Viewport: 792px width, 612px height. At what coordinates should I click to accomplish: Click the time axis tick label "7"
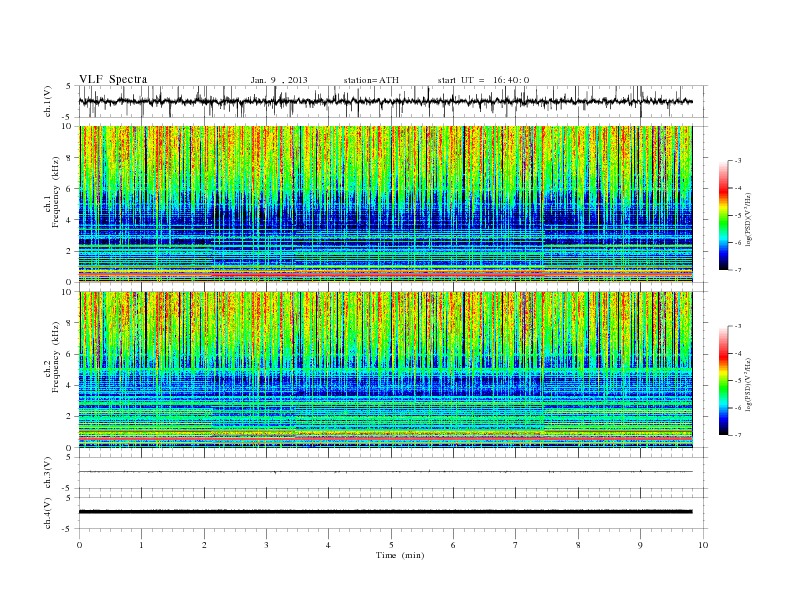tap(516, 545)
